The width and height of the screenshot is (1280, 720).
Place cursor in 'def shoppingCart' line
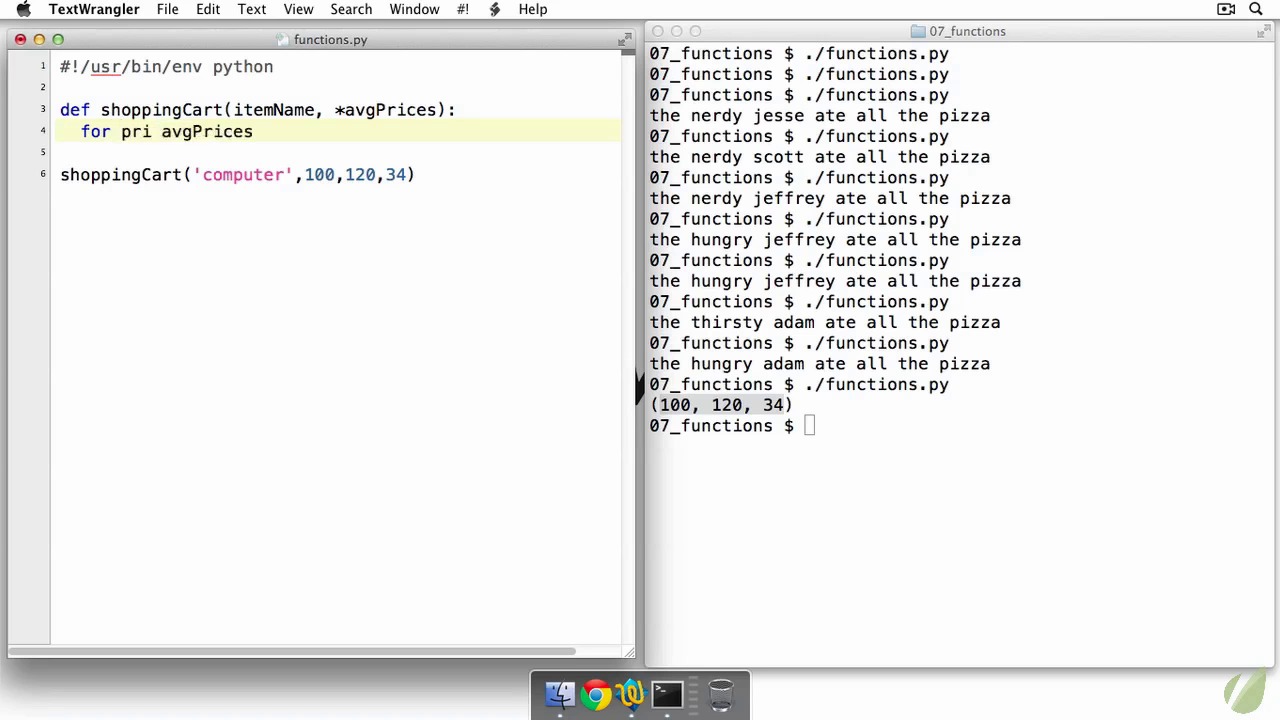click(x=257, y=110)
